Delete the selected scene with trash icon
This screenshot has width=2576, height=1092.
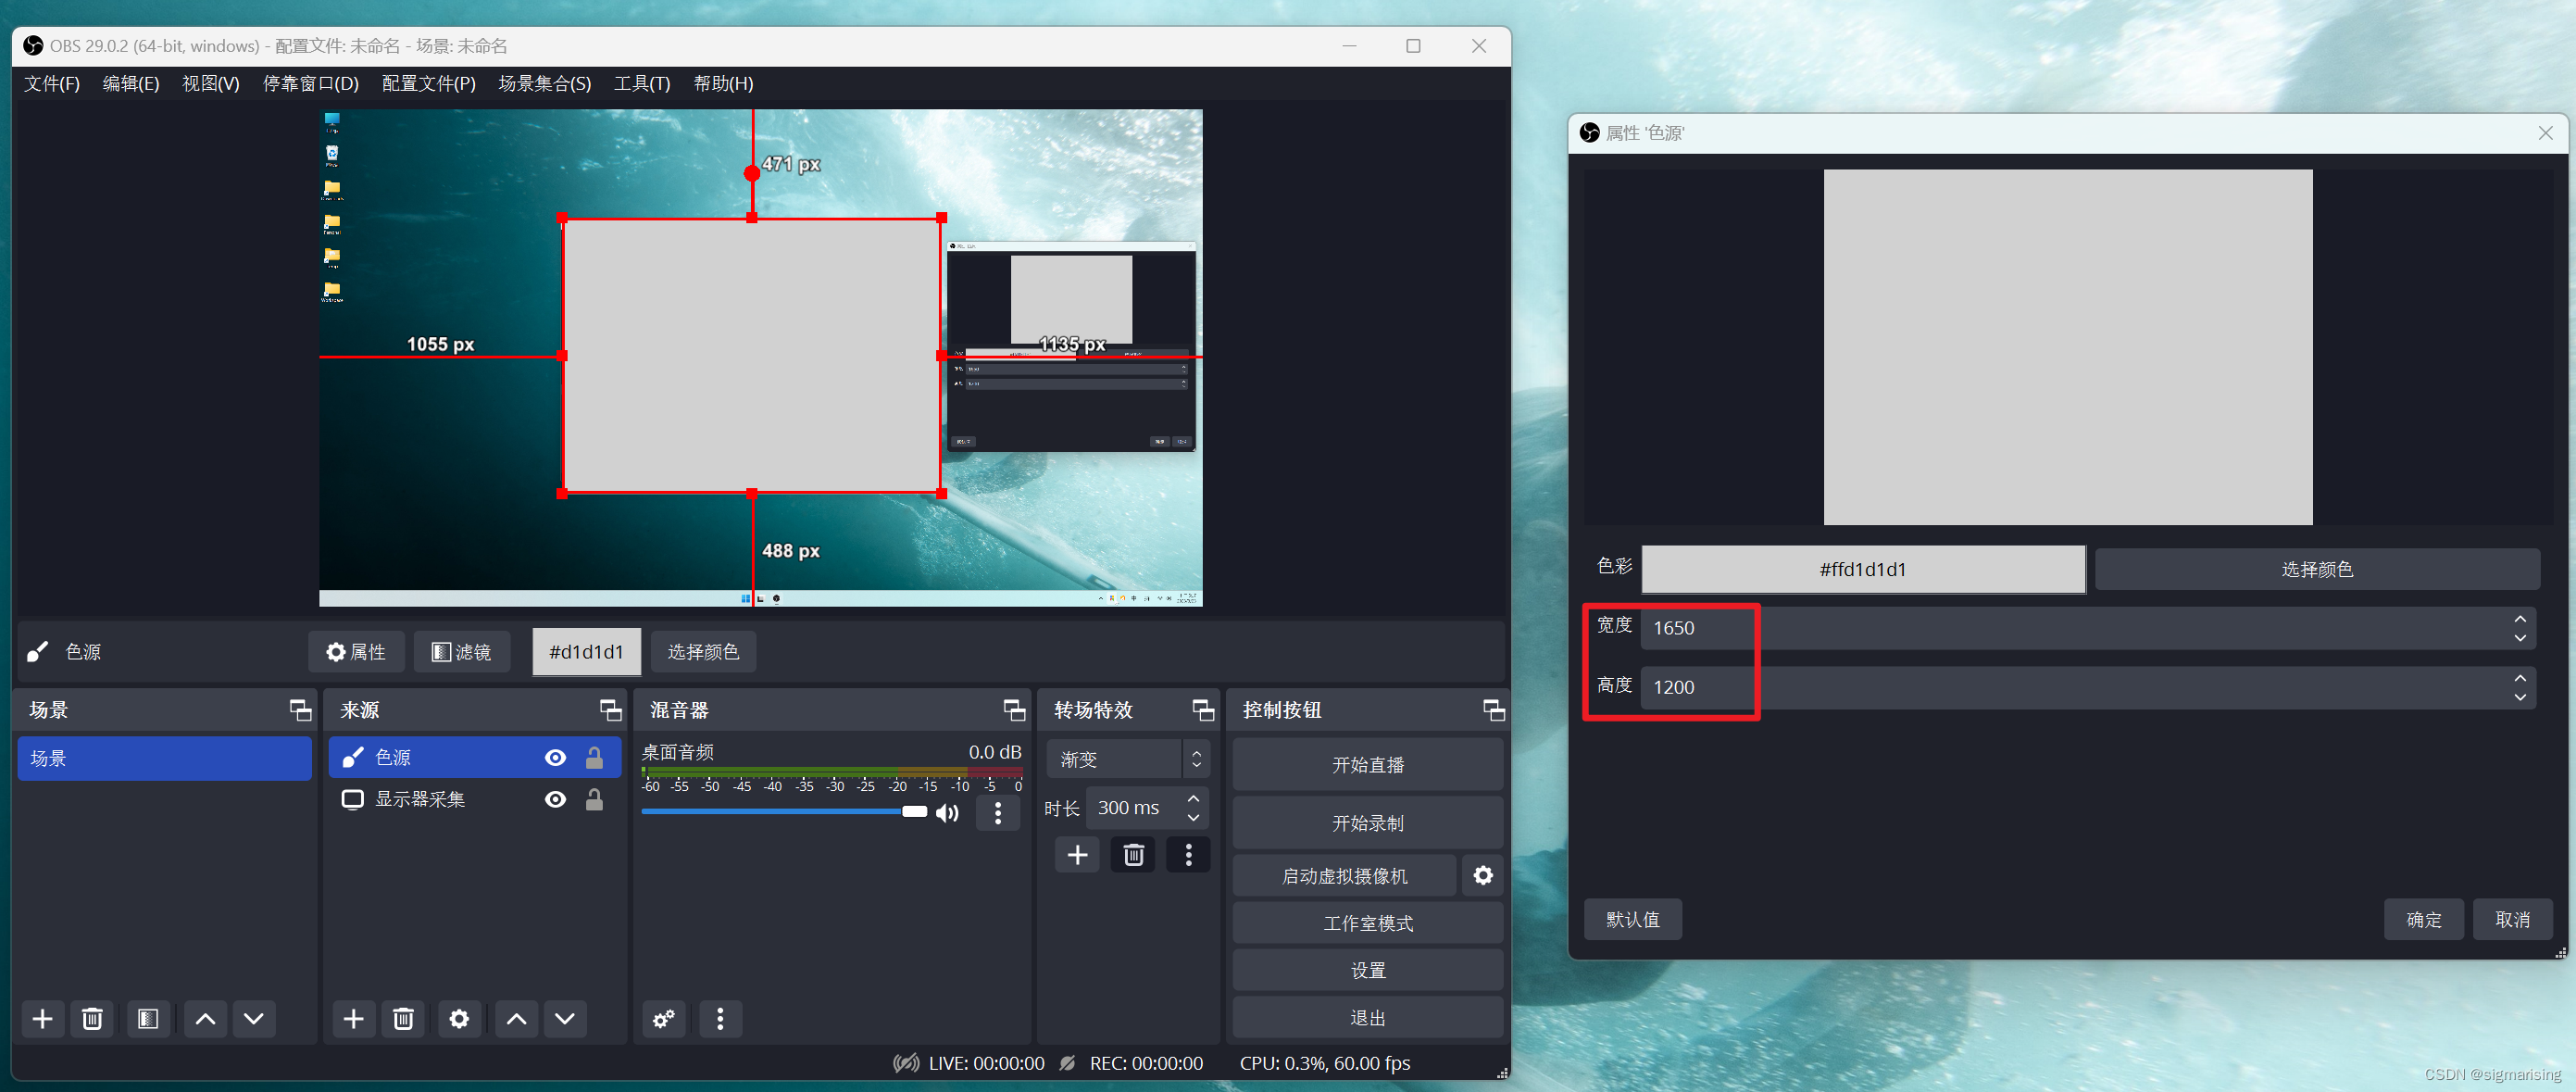[92, 1019]
